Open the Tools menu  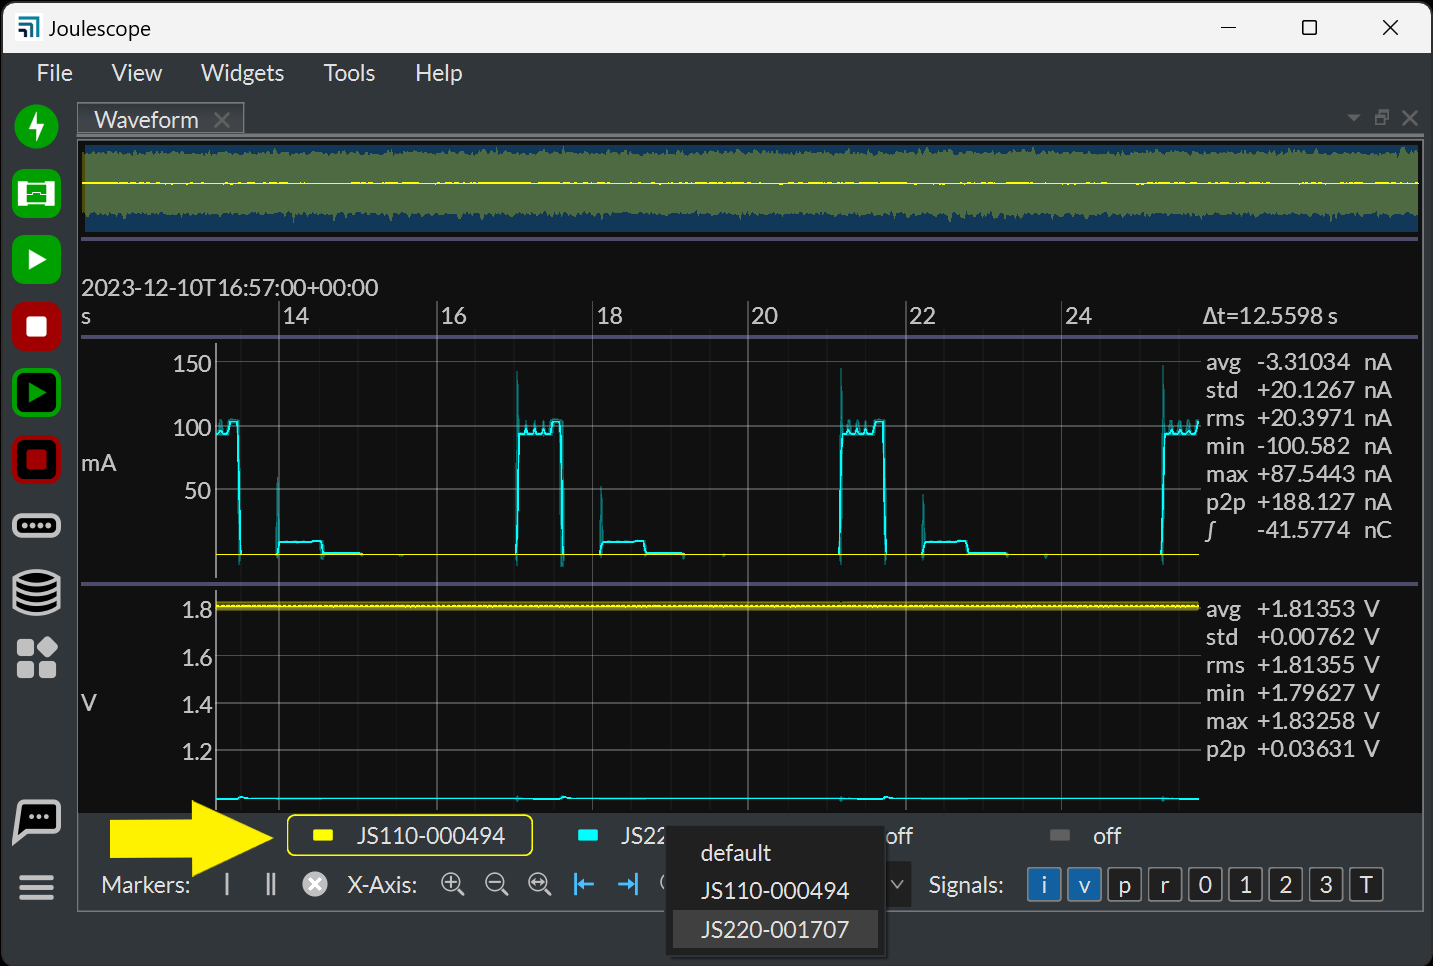tap(349, 73)
